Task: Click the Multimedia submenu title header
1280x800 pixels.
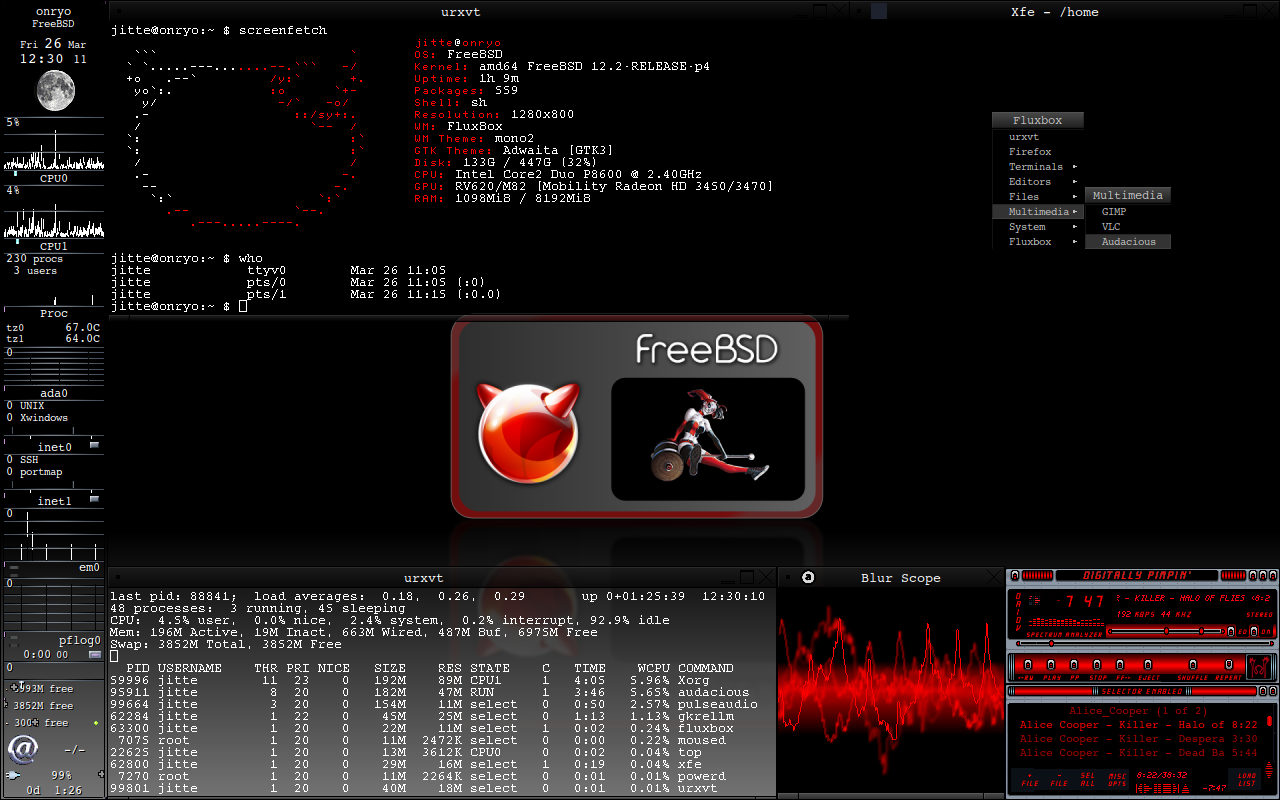Action: 1128,196
